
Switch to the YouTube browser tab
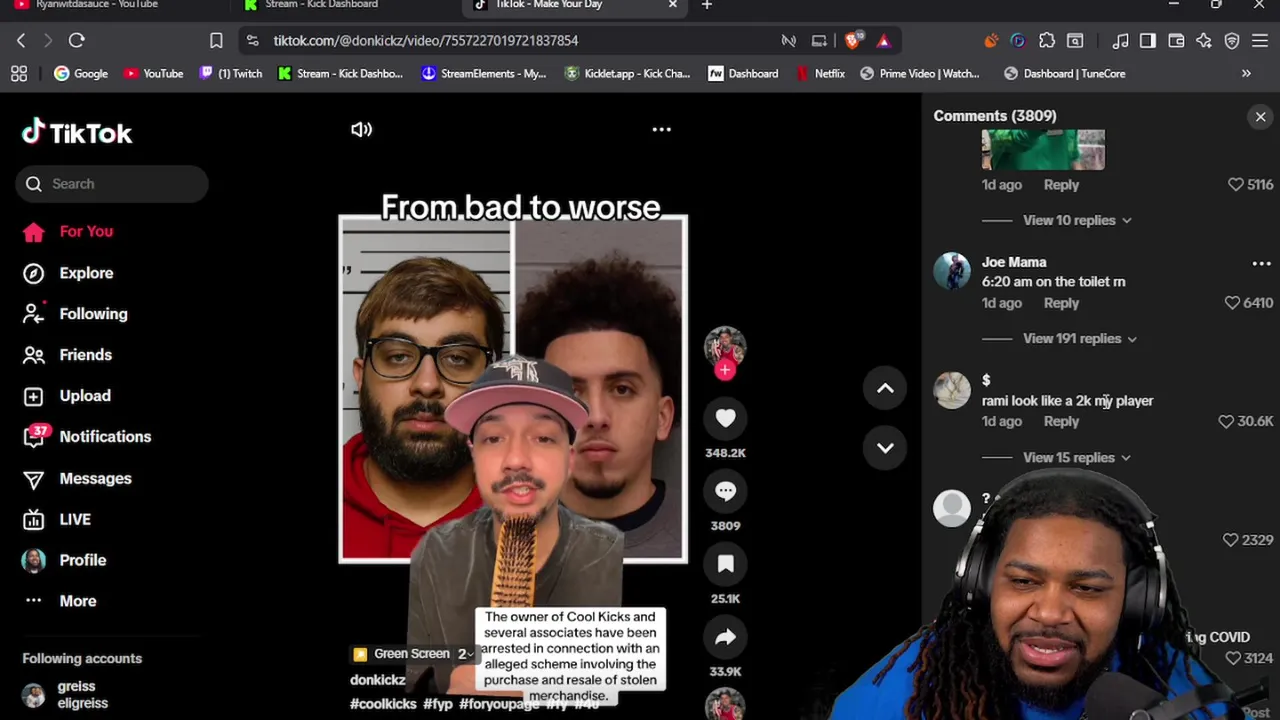[97, 5]
